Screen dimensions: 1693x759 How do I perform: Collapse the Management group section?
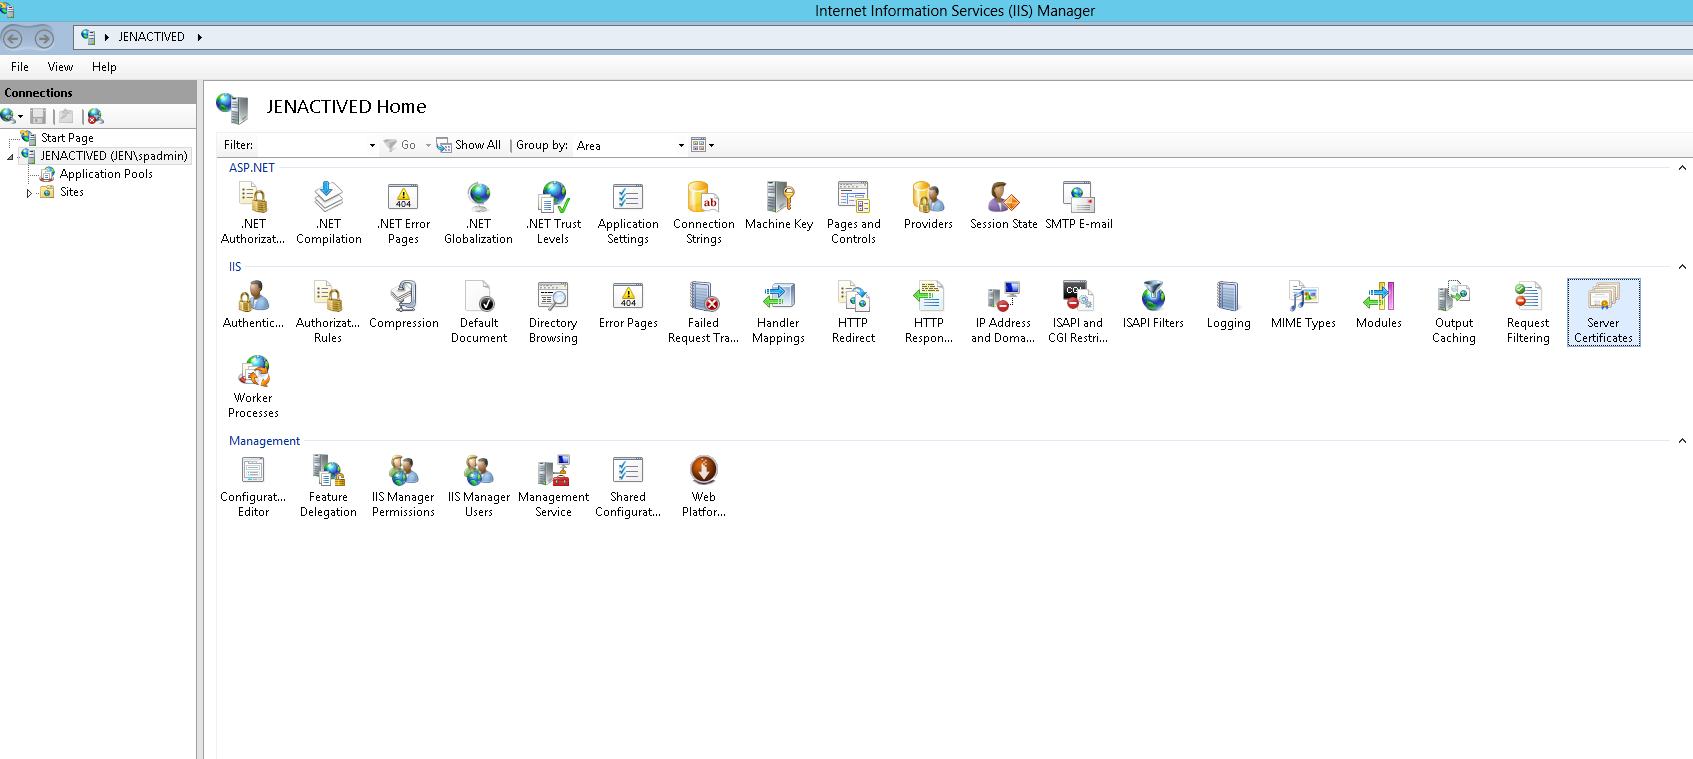(x=1682, y=441)
